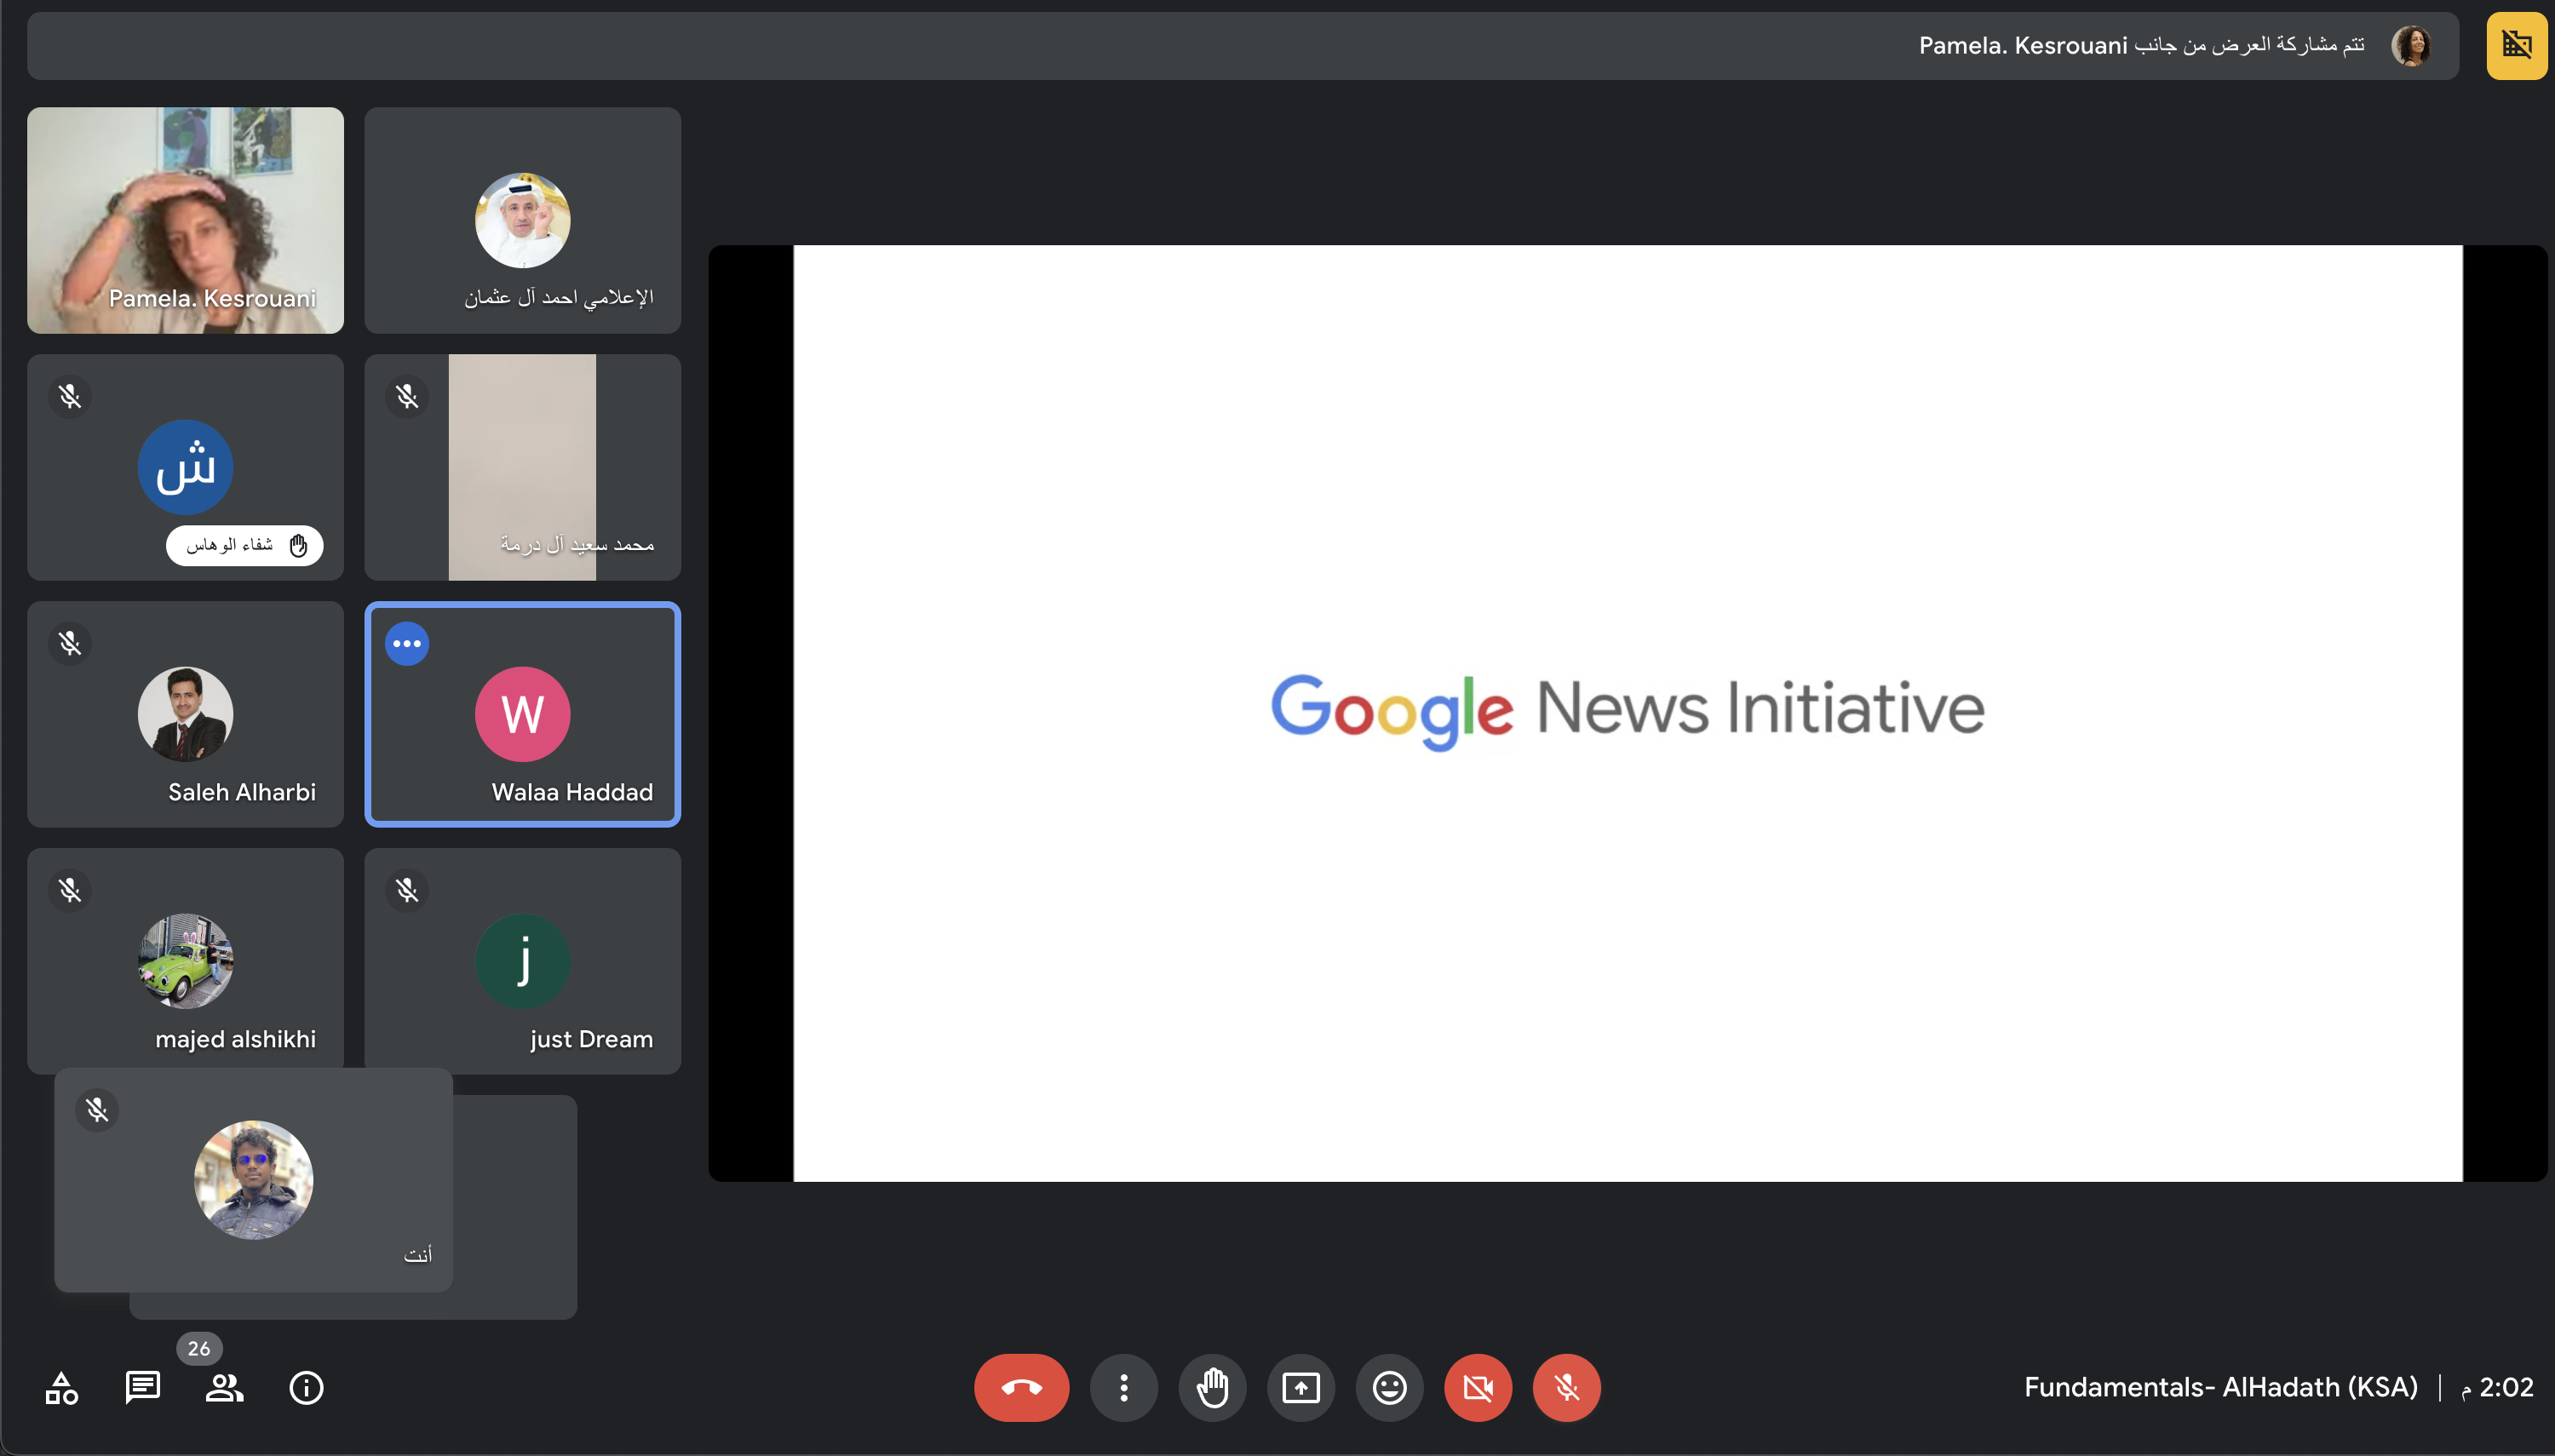
Task: Open meeting details info icon
Action: [306, 1387]
